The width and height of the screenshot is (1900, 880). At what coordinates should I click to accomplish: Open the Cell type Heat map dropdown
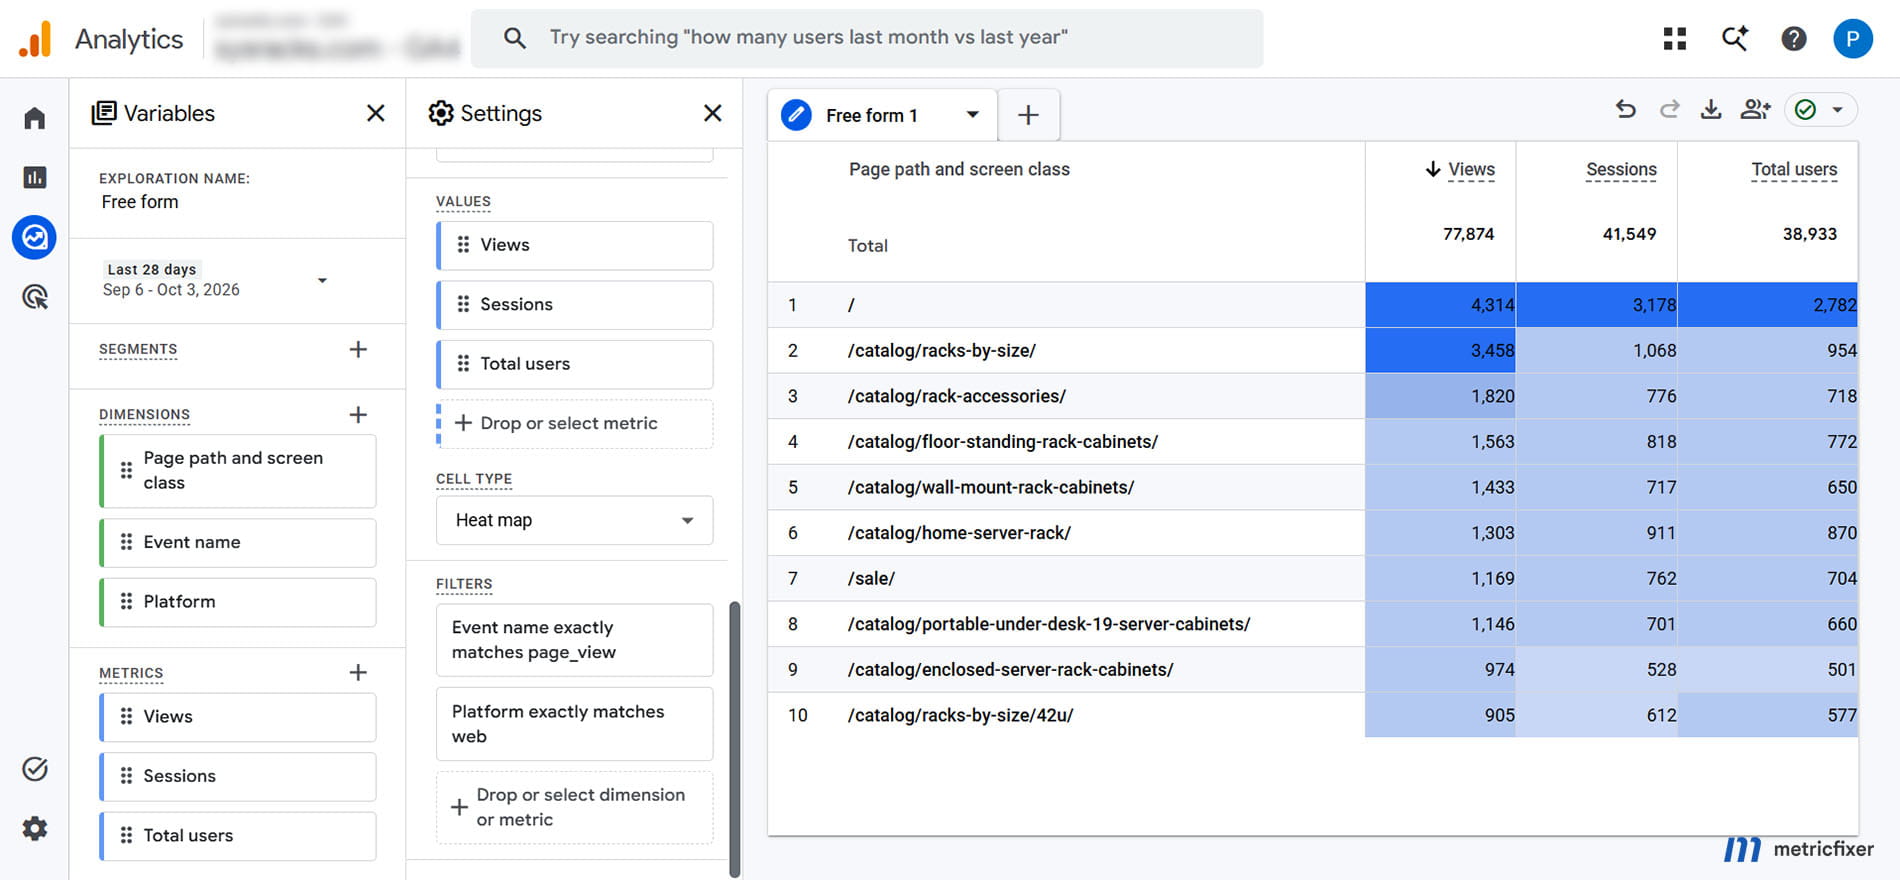(575, 520)
